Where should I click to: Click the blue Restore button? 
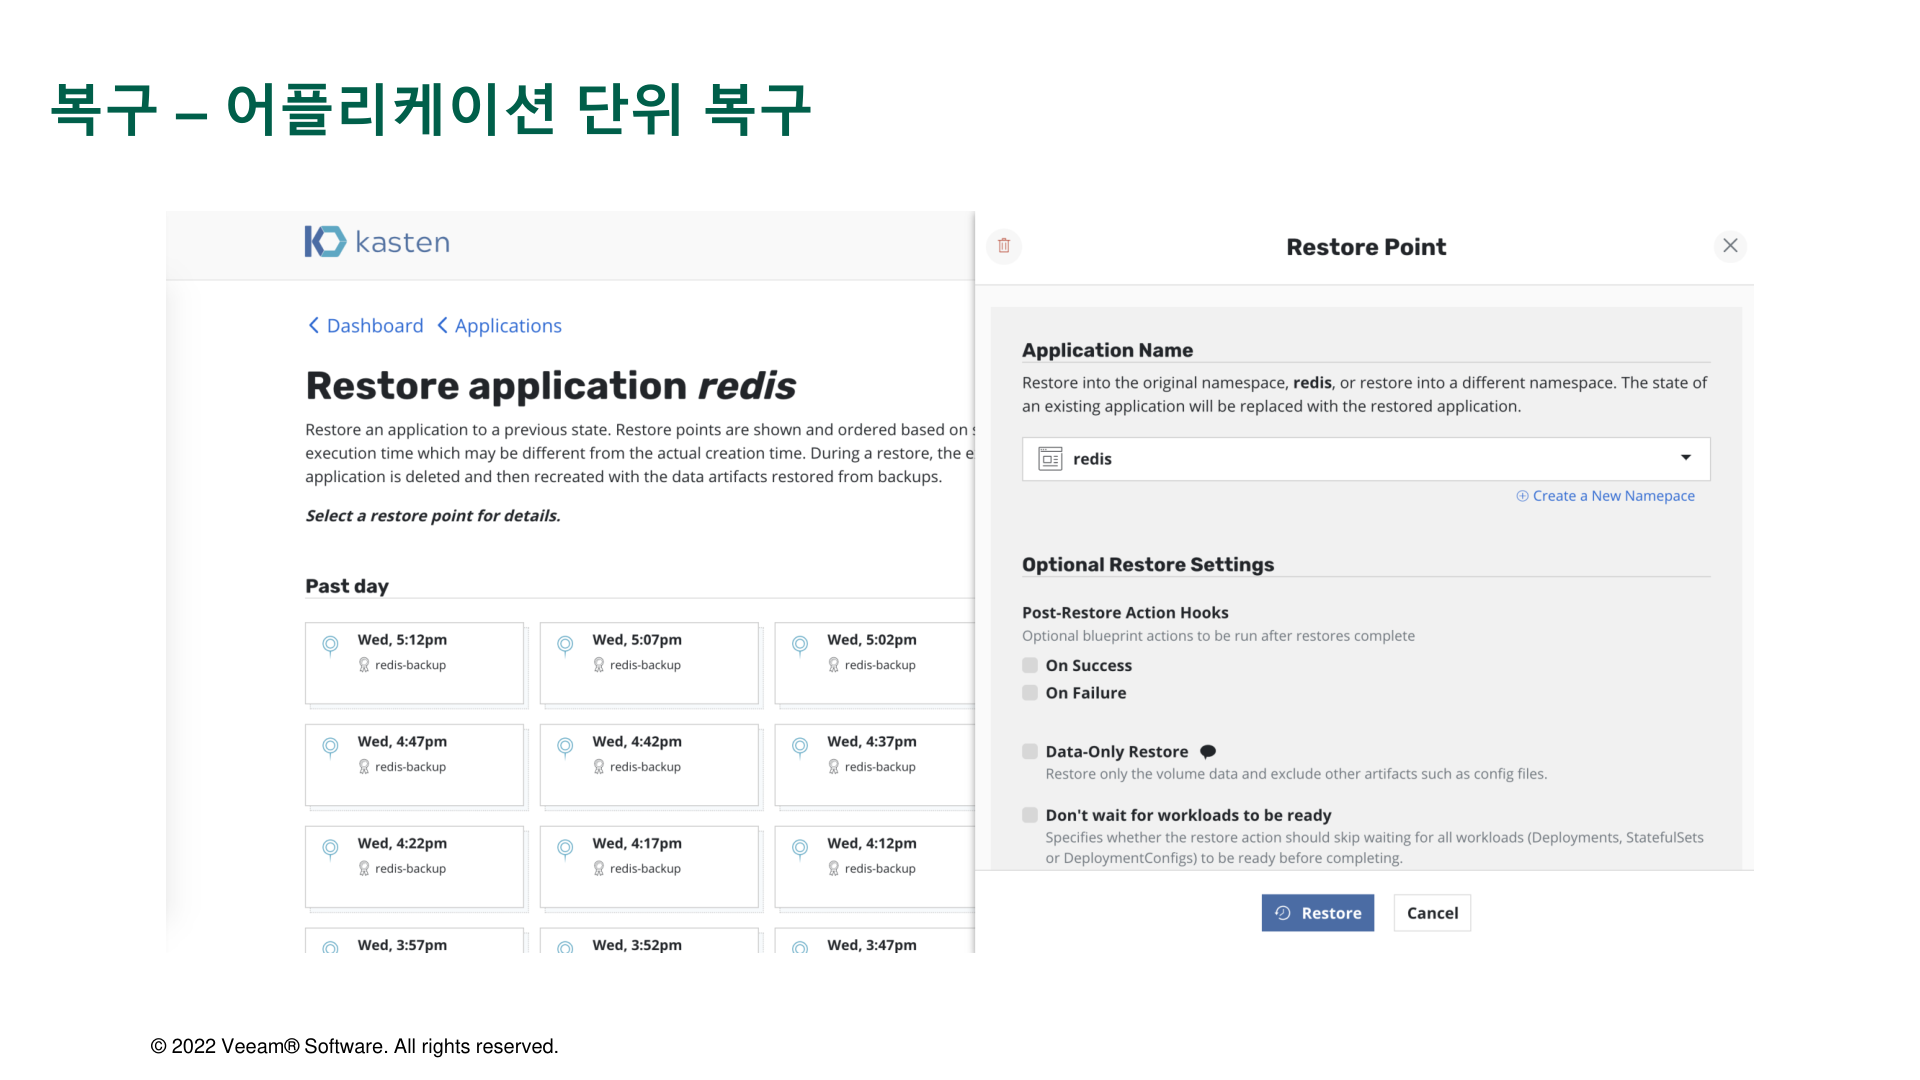pyautogui.click(x=1317, y=913)
